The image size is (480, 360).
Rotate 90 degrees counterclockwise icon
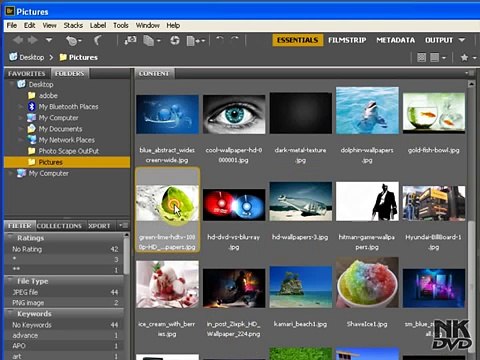coord(220,40)
